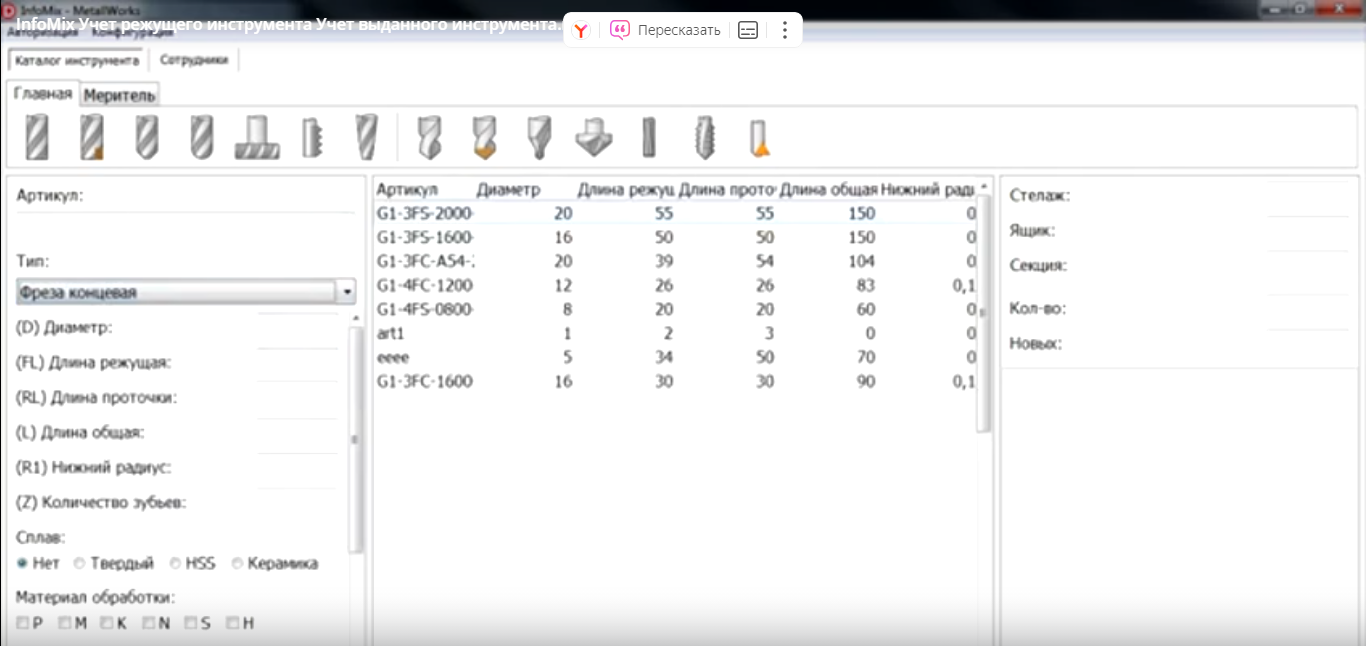Viewport: 1366px width, 646px height.
Task: Select the G1-4FC-1200 row in table
Action: tap(424, 285)
